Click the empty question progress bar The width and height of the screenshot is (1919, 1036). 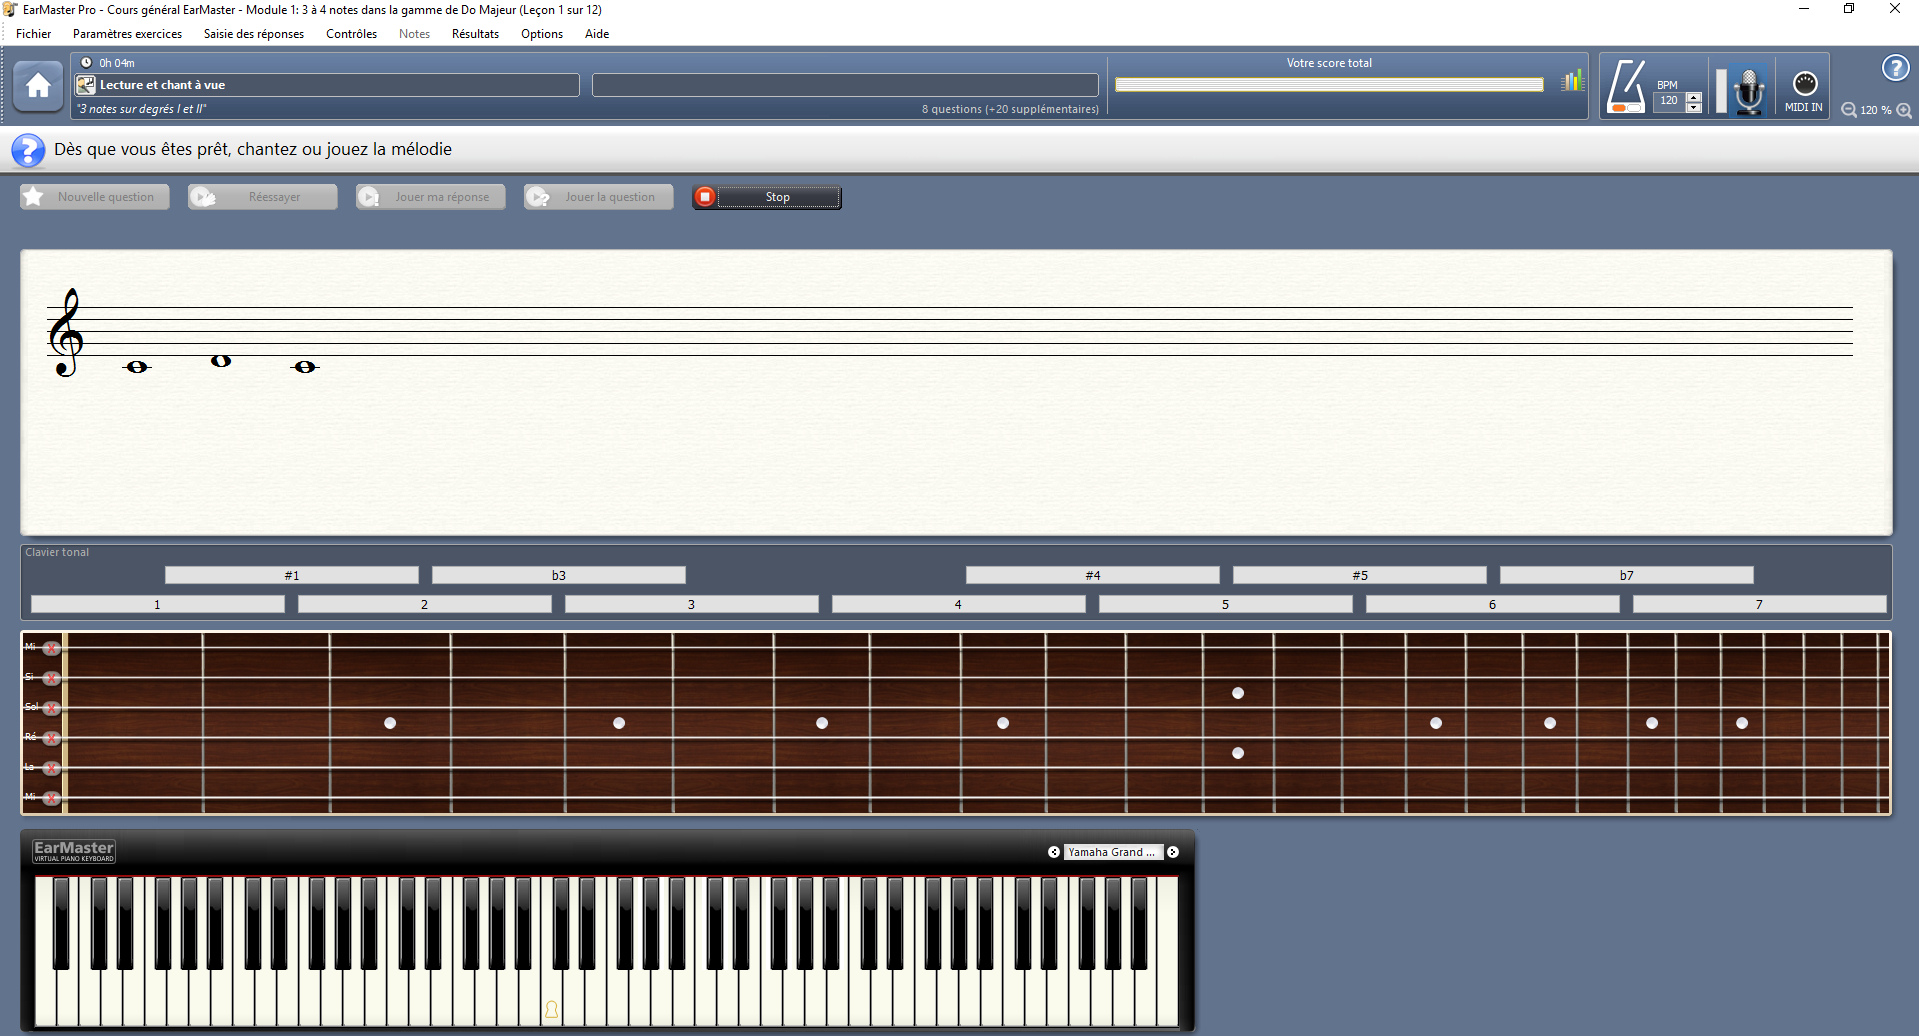click(x=845, y=85)
